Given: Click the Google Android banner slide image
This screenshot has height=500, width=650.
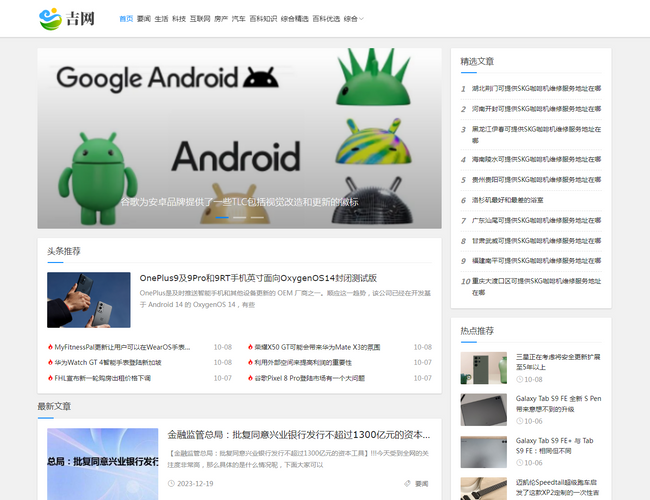Looking at the screenshot, I should tap(239, 138).
